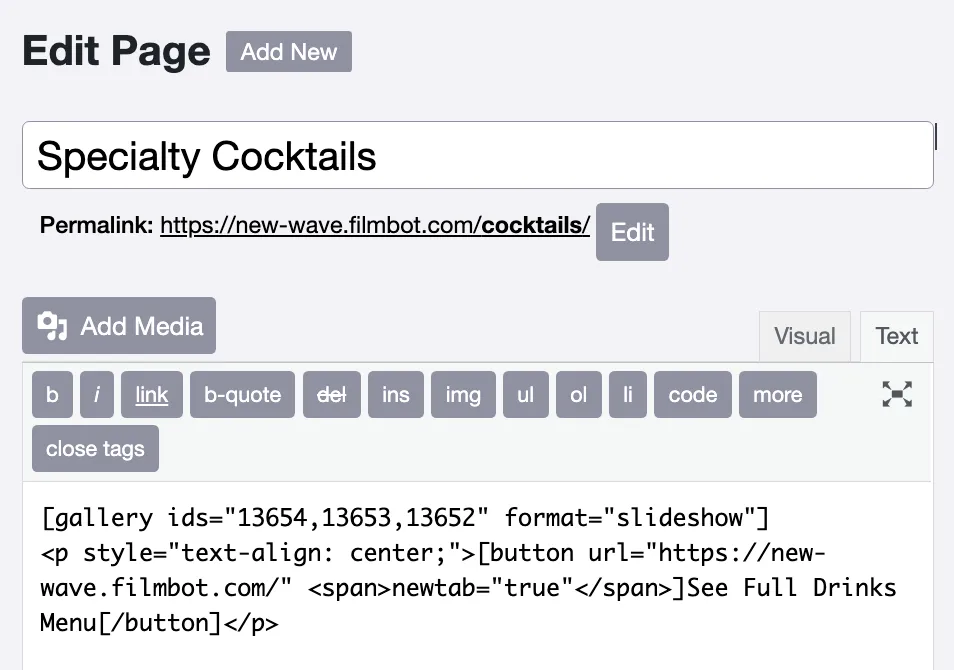Focus the Specialty Cocktails title field
The height and width of the screenshot is (670, 954).
[478, 155]
